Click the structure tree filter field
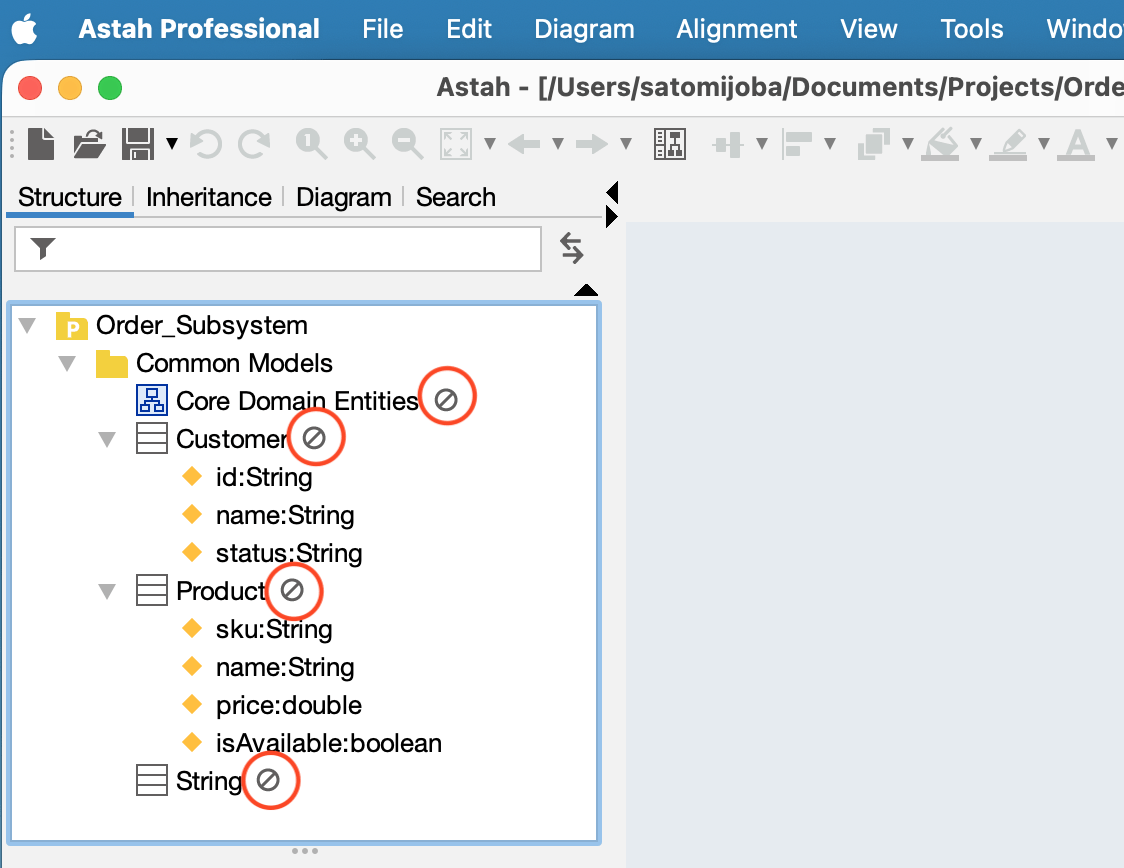 (278, 249)
